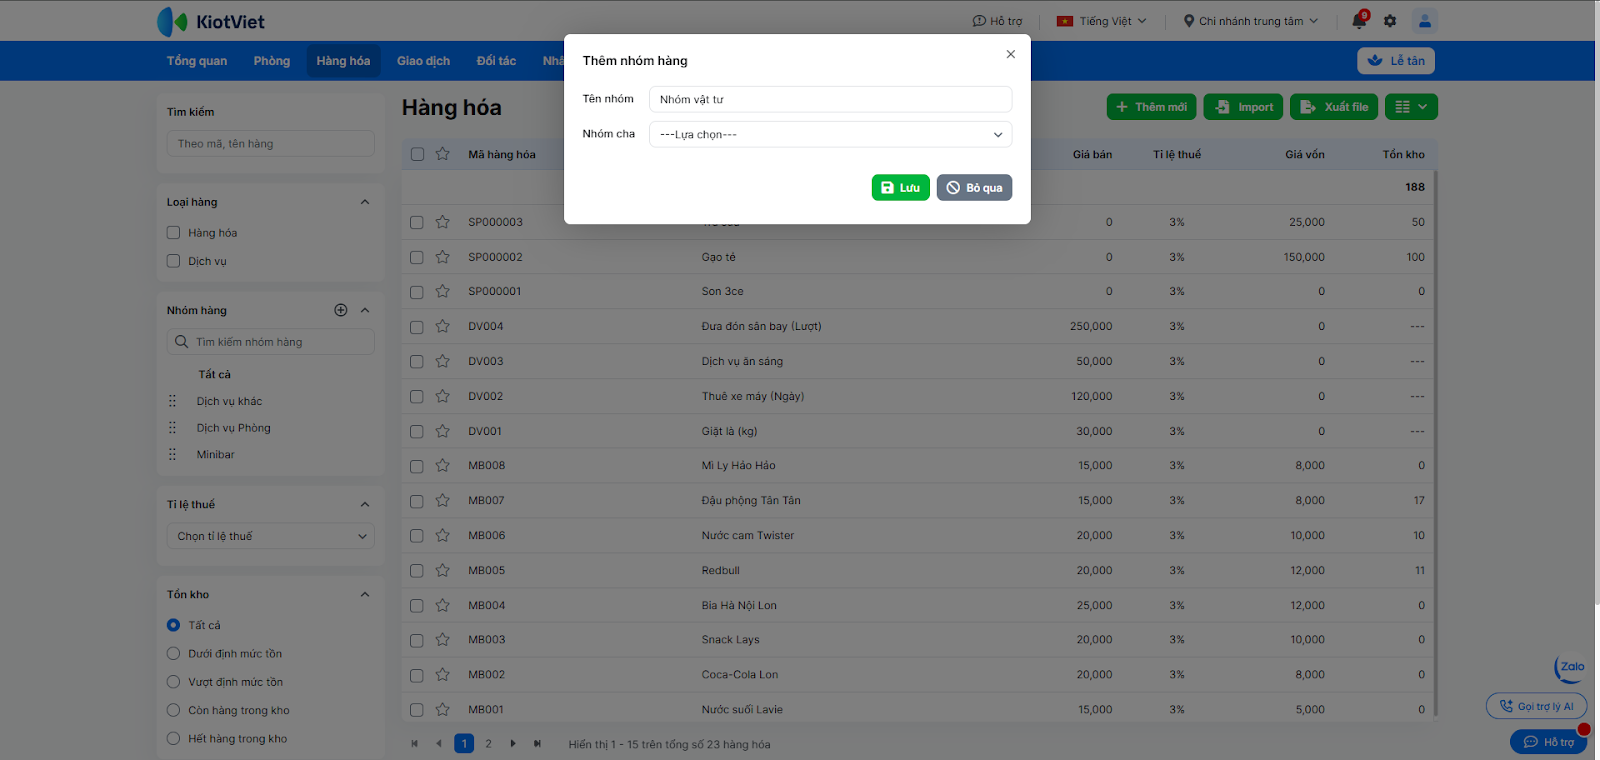The width and height of the screenshot is (1600, 760).
Task: Open the Phòng menu
Action: coord(272,61)
